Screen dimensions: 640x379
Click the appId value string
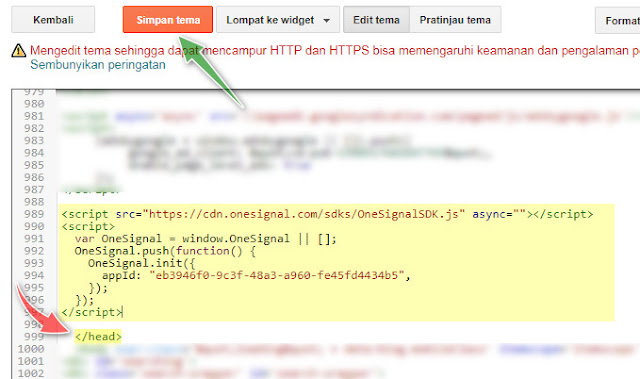click(276, 275)
